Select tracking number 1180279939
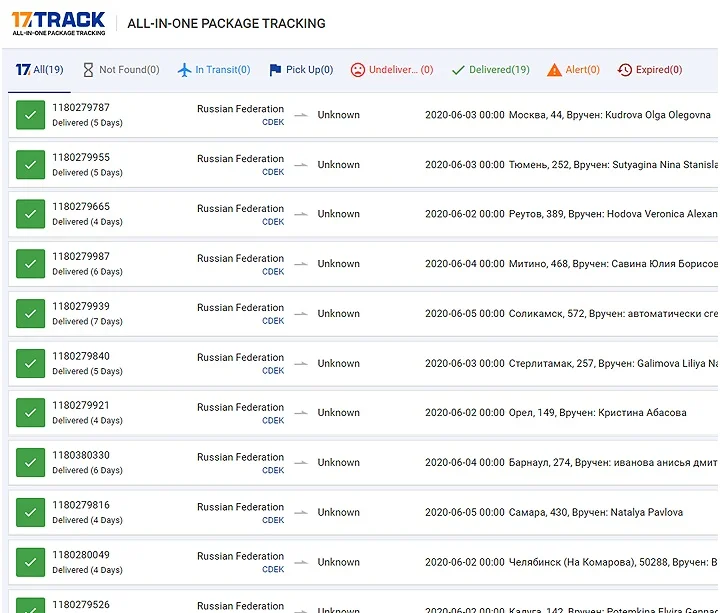Viewport: 720px width, 613px height. (x=81, y=306)
